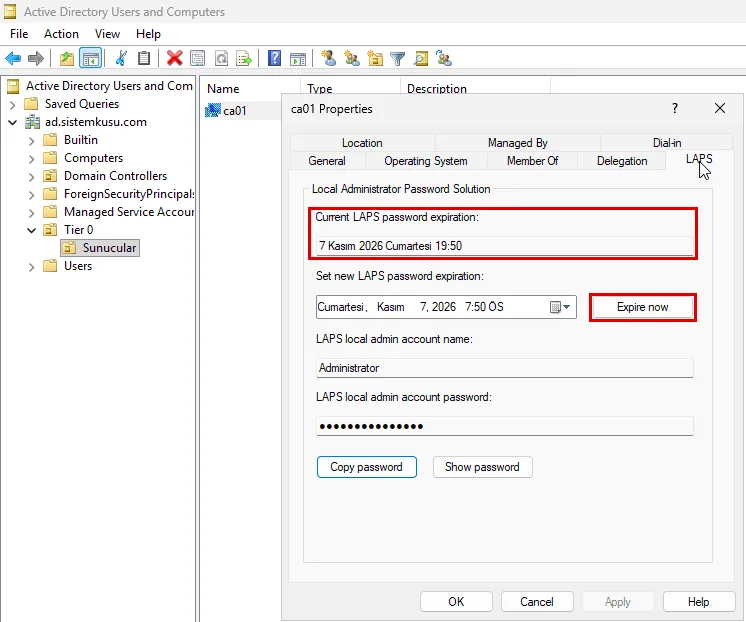Image resolution: width=746 pixels, height=622 pixels.
Task: Click the Back arrow in toolbar
Action: pyautogui.click(x=13, y=59)
